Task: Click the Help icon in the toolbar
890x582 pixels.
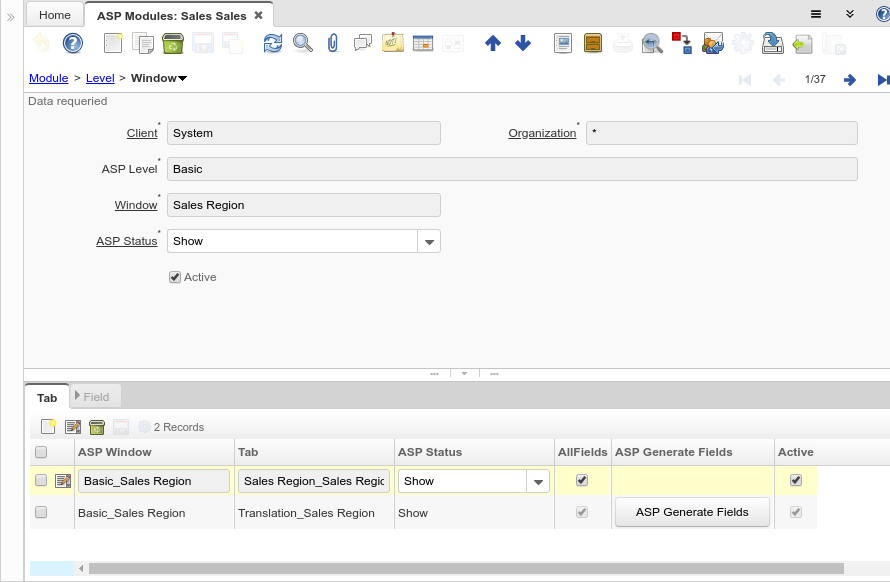Action: [72, 43]
